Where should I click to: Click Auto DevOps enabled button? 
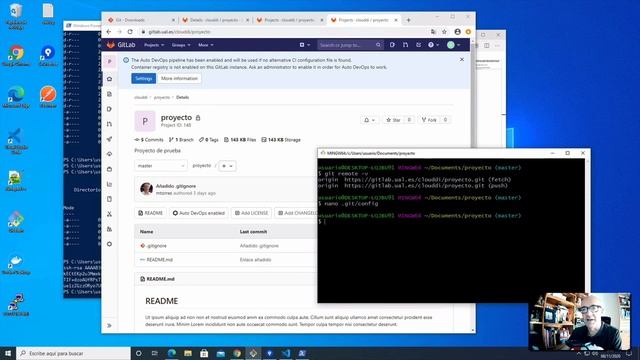[199, 213]
